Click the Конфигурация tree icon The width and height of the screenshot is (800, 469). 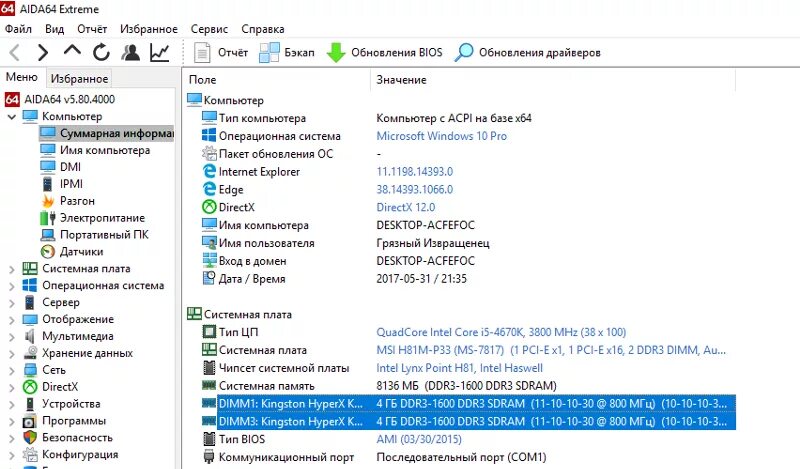tap(30, 454)
